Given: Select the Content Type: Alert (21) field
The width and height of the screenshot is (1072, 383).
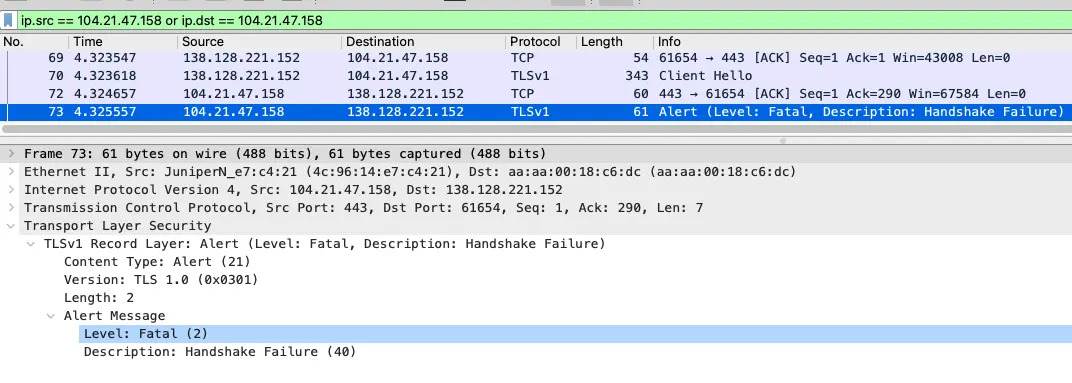Looking at the screenshot, I should coord(157,261).
